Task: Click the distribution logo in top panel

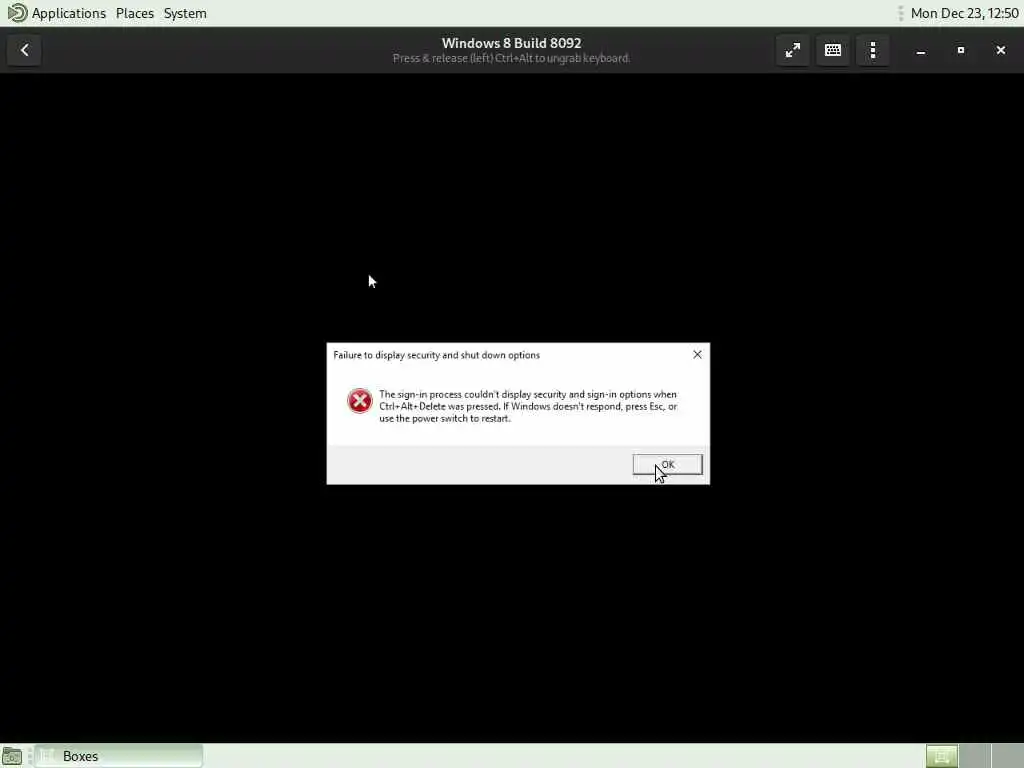Action: click(16, 13)
